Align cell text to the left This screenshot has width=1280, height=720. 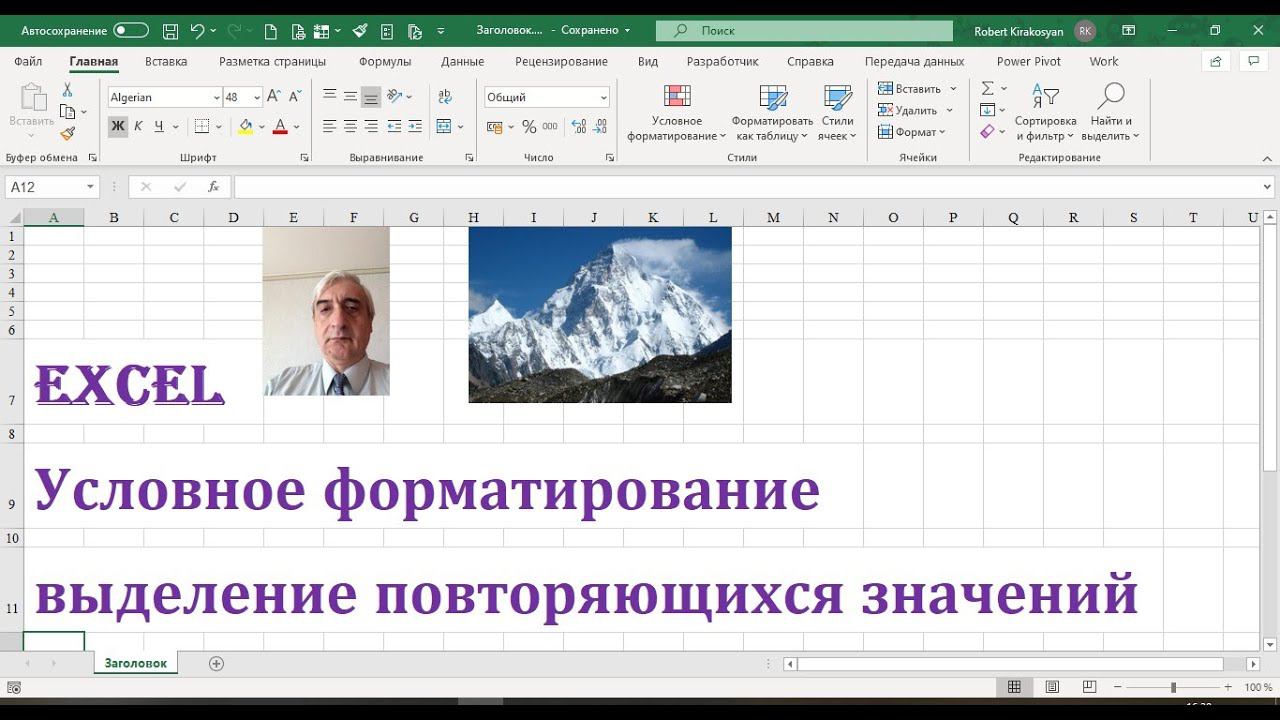(330, 127)
